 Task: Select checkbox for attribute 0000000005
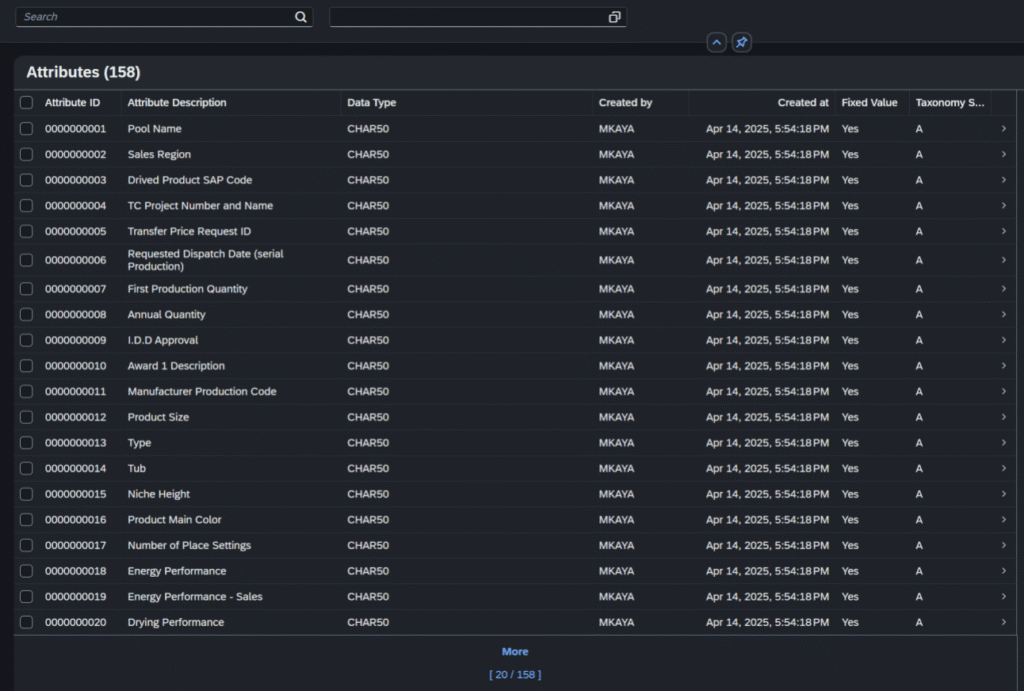tap(26, 232)
